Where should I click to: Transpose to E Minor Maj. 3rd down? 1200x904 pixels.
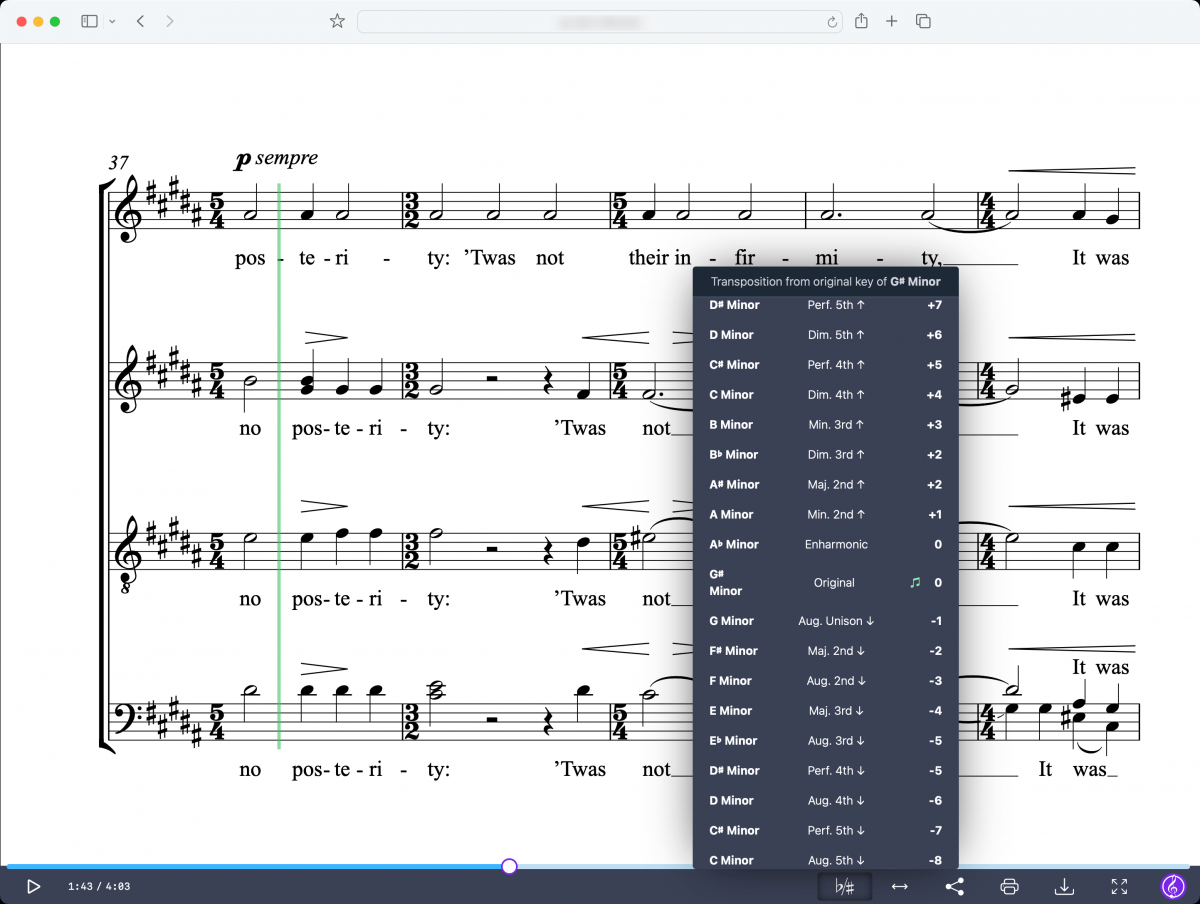[825, 711]
